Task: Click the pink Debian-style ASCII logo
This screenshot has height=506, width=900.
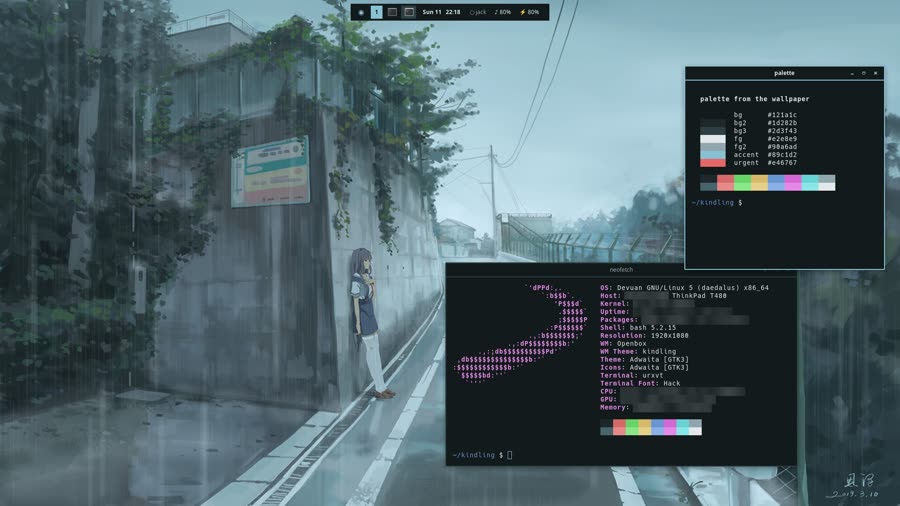Action: pyautogui.click(x=521, y=334)
